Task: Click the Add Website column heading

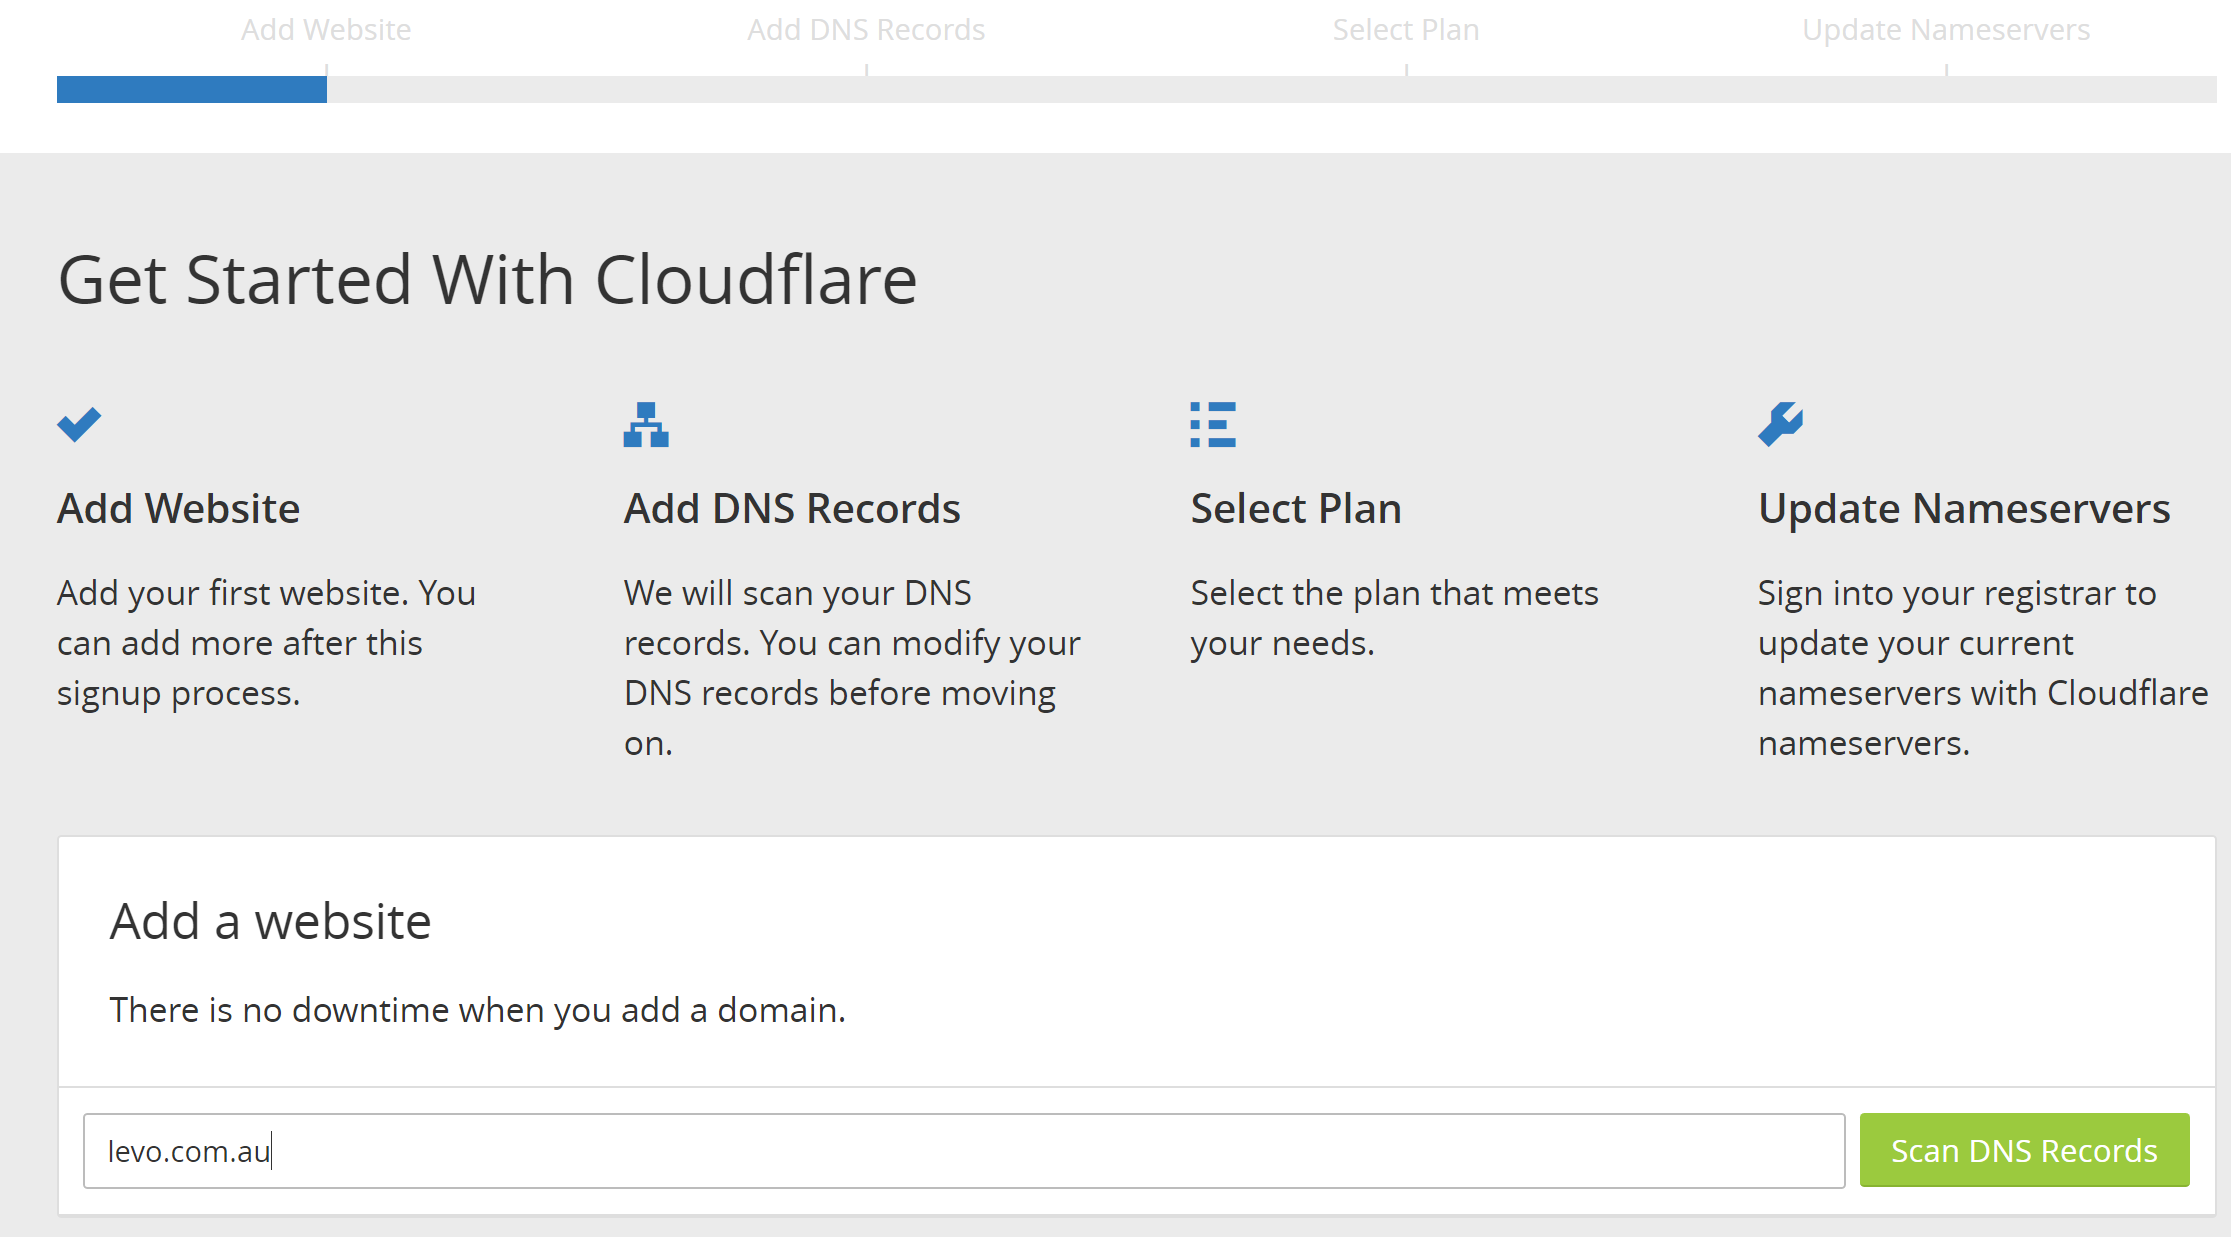Action: (x=179, y=508)
